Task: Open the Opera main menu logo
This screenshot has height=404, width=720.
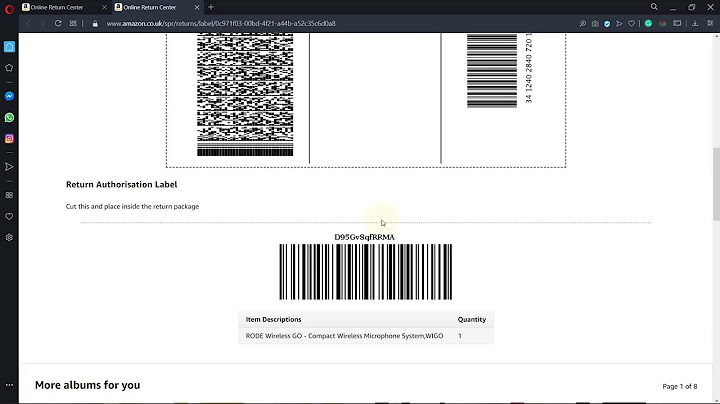Action: 9,9
